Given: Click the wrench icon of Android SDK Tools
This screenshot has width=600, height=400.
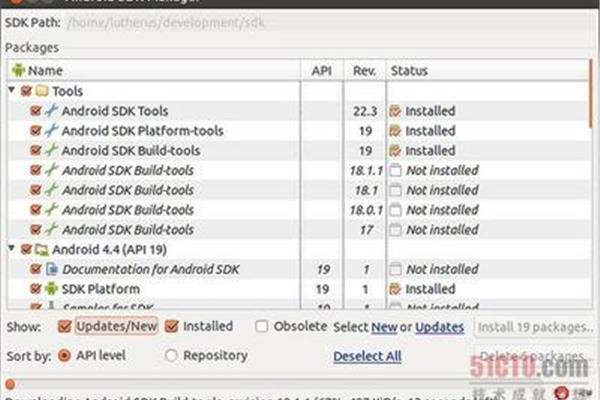Looking at the screenshot, I should tap(51, 110).
